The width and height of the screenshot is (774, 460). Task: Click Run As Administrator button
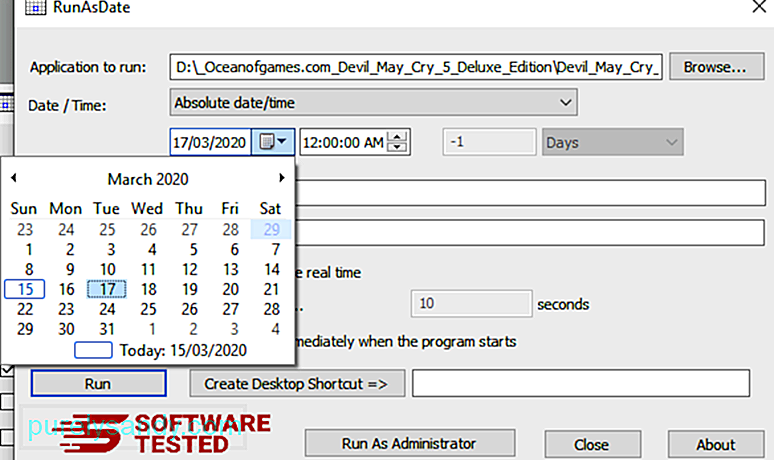[410, 443]
